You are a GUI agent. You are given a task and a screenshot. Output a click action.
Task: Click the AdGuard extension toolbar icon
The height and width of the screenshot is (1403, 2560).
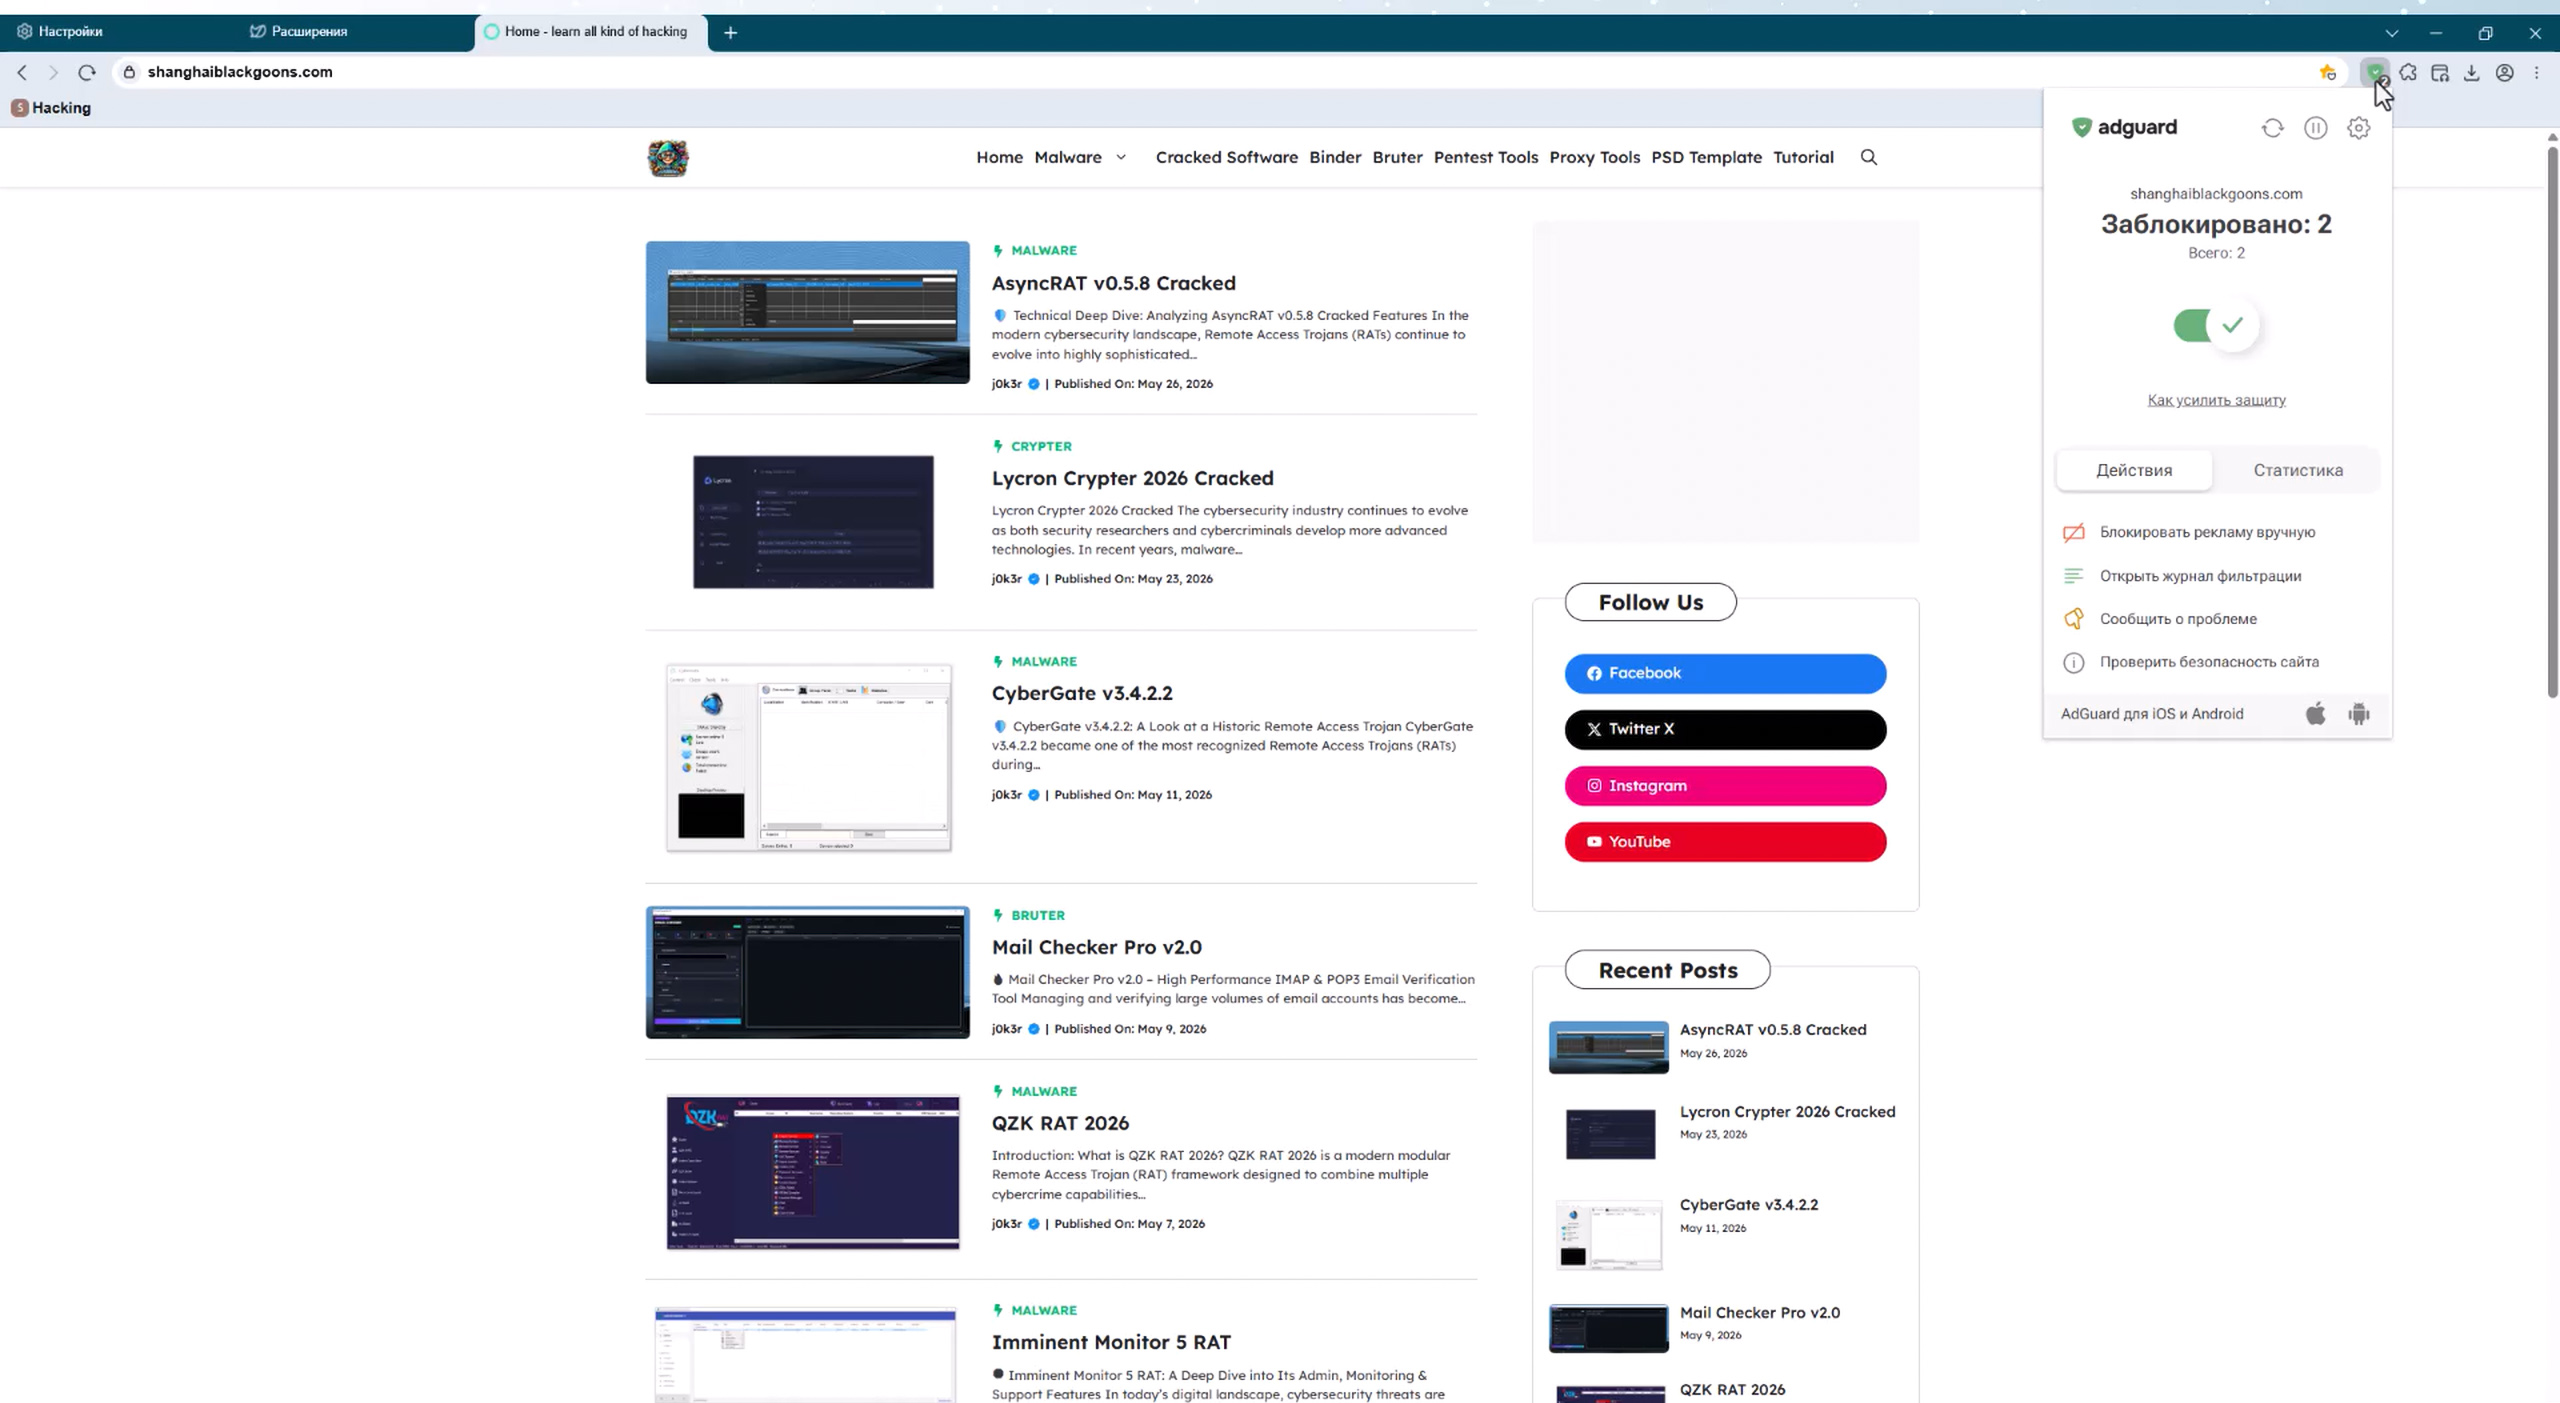(x=2375, y=72)
